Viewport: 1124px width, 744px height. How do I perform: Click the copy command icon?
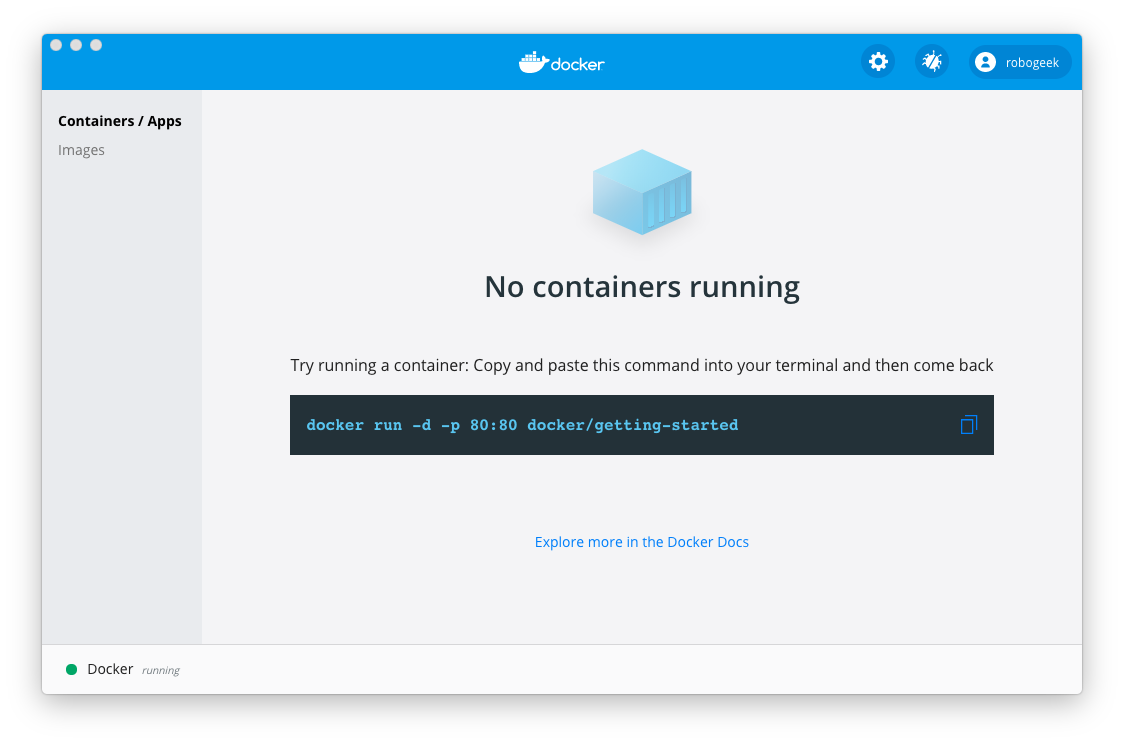pos(968,425)
